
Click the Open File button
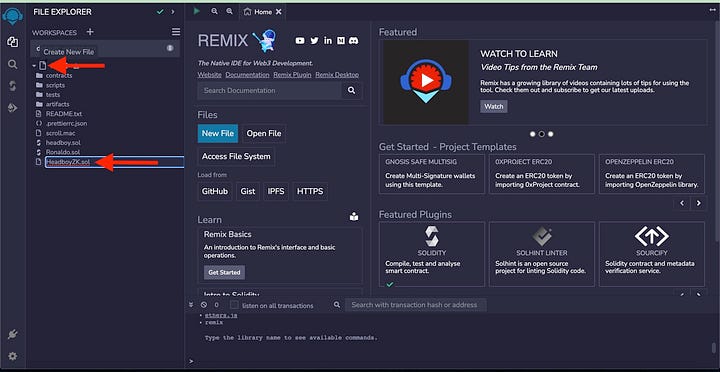click(264, 134)
